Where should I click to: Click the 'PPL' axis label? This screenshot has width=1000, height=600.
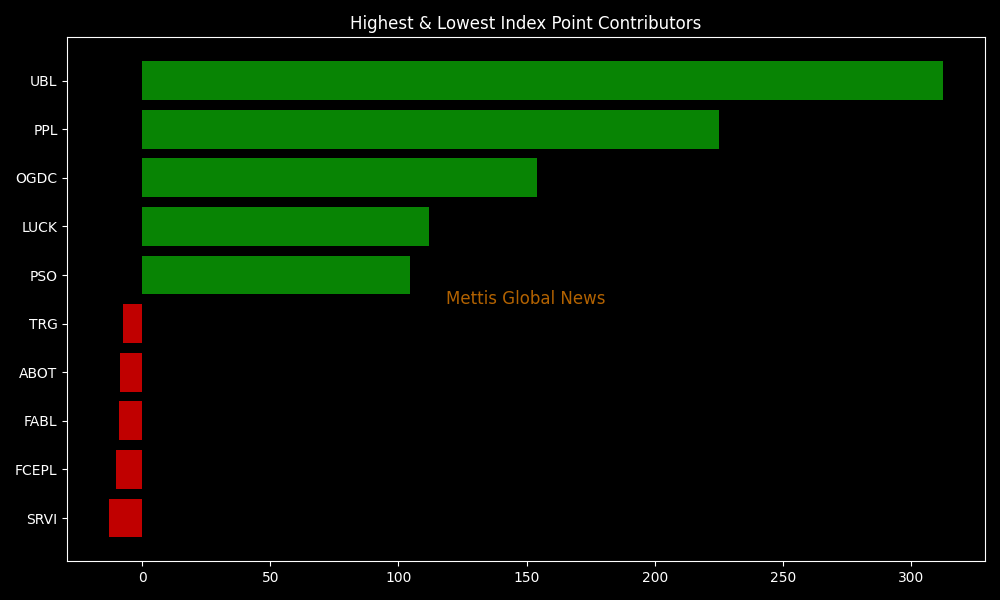tap(45, 130)
